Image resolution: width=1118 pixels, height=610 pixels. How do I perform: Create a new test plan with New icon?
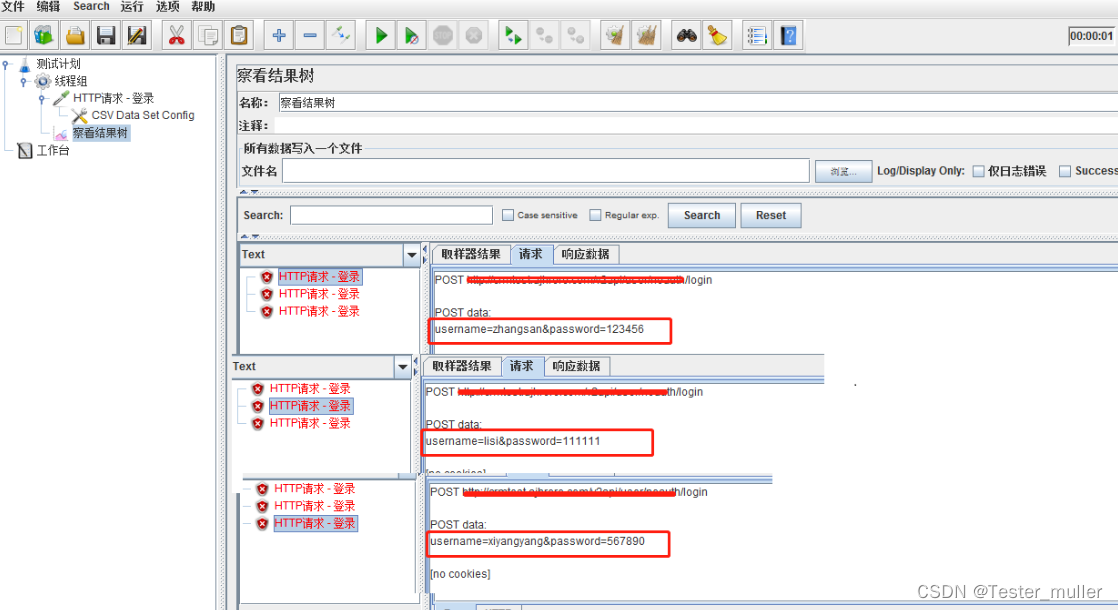coord(14,35)
